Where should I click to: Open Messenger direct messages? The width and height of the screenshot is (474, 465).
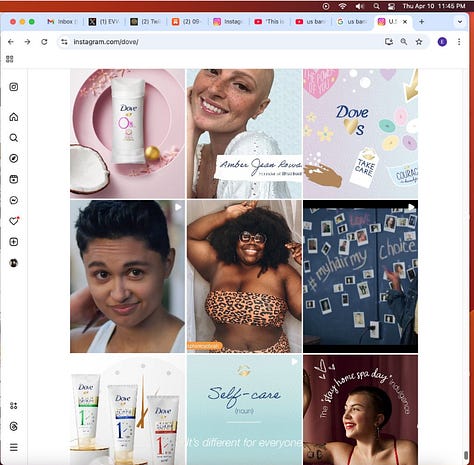pyautogui.click(x=14, y=200)
